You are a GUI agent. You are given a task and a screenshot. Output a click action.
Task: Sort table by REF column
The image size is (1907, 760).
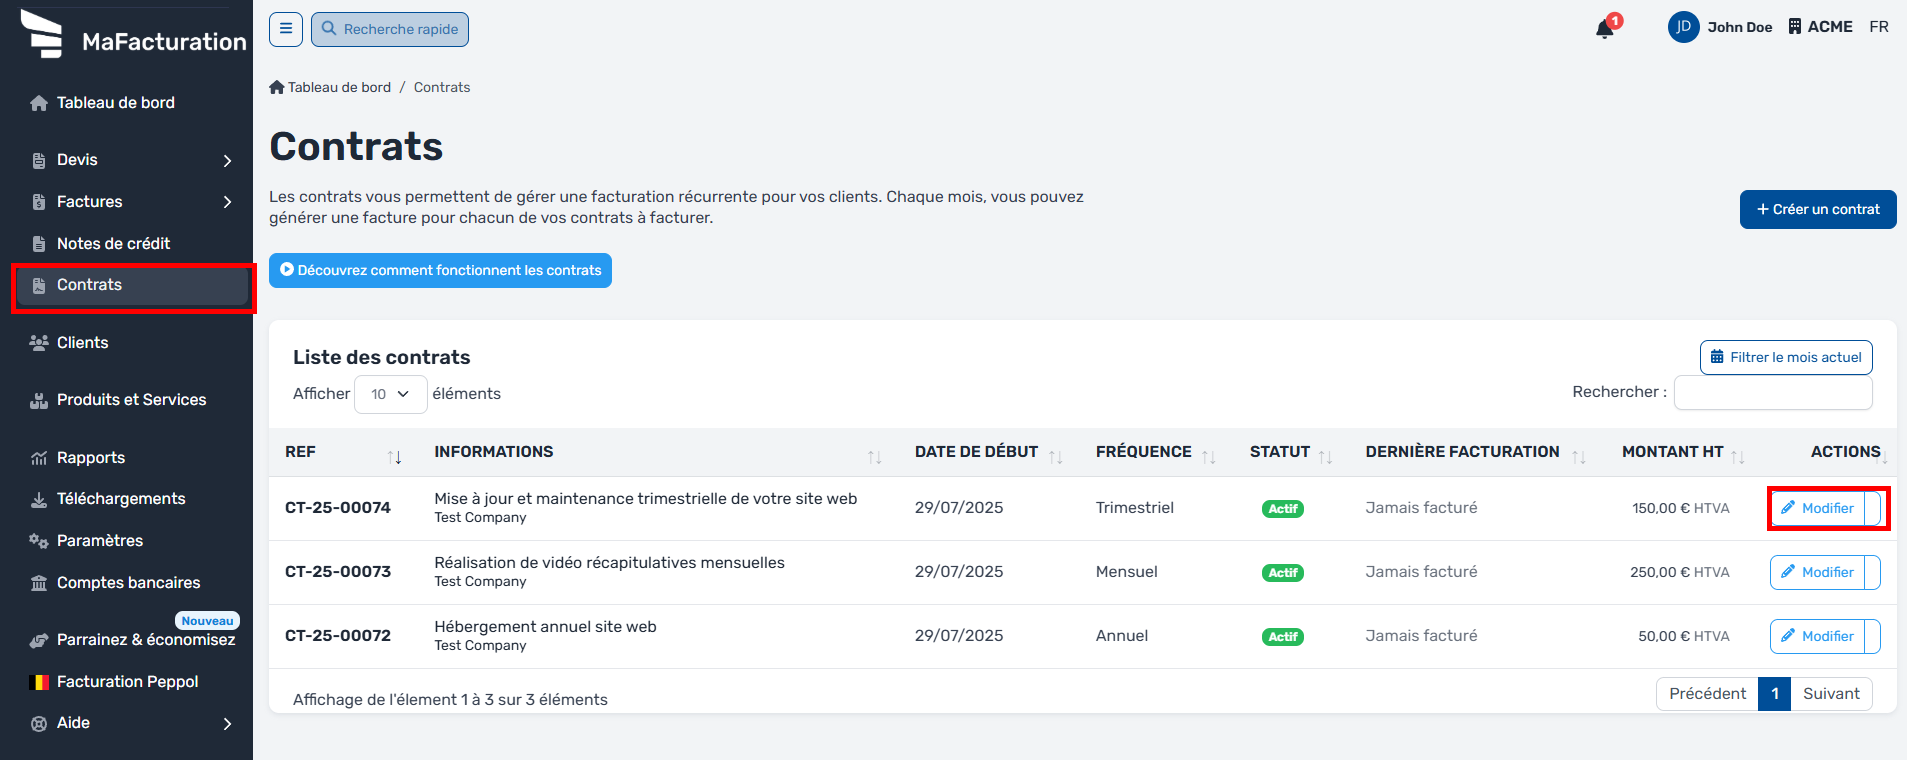pyautogui.click(x=394, y=457)
